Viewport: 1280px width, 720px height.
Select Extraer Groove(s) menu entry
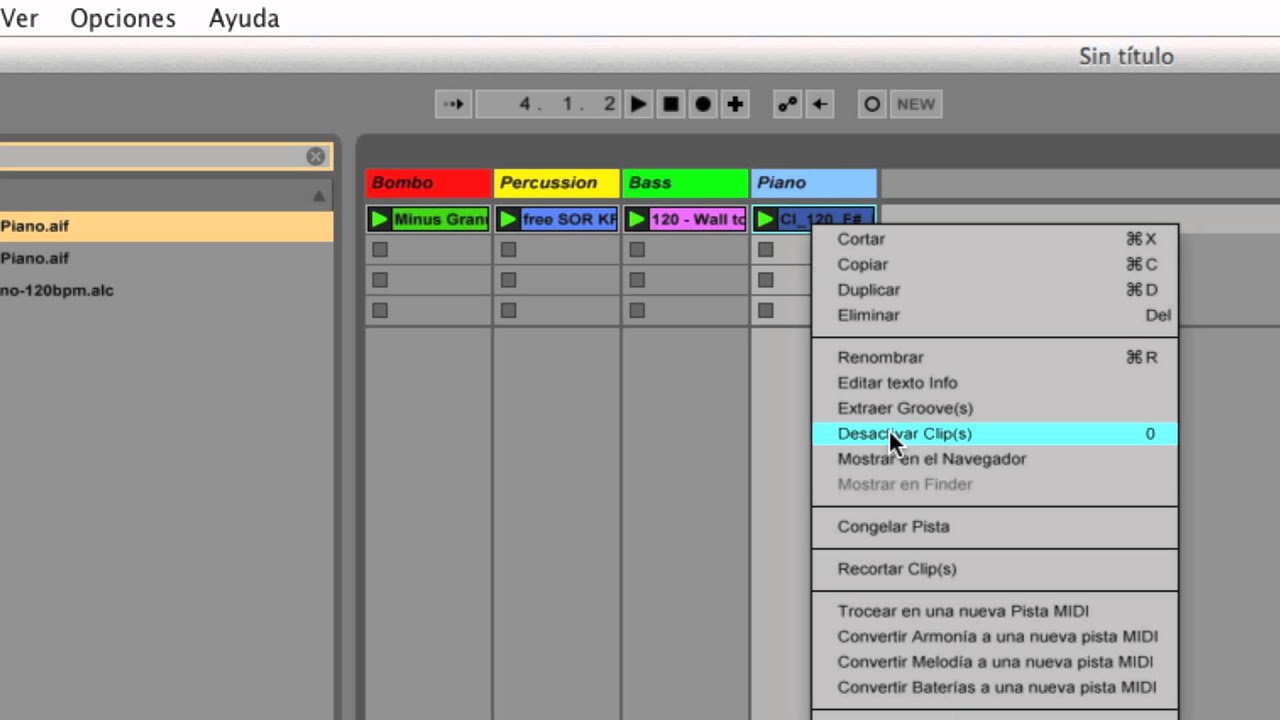point(994,408)
